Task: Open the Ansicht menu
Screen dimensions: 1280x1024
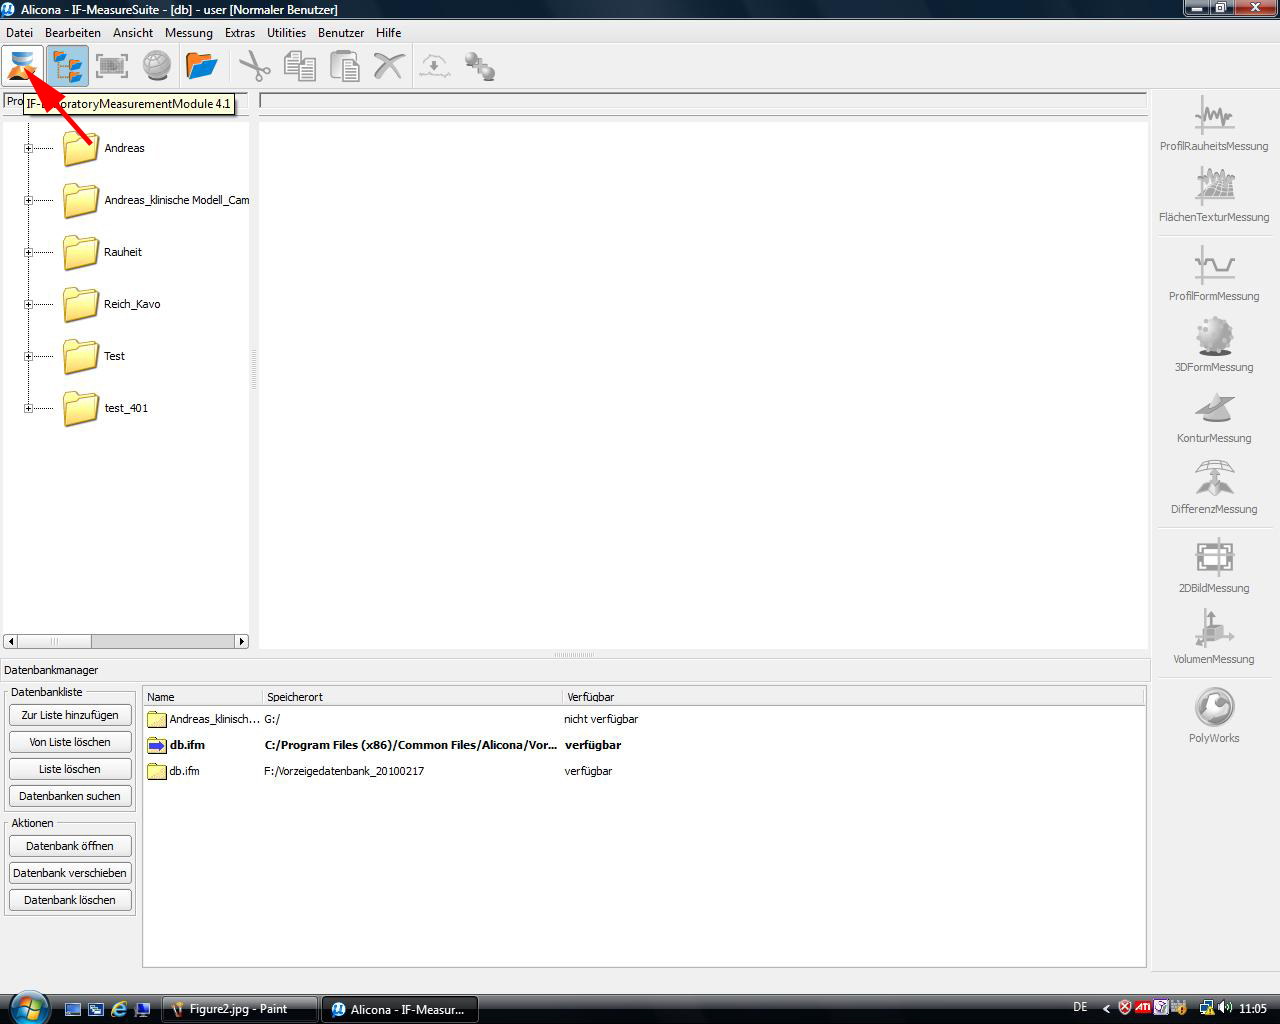Action: 133,33
